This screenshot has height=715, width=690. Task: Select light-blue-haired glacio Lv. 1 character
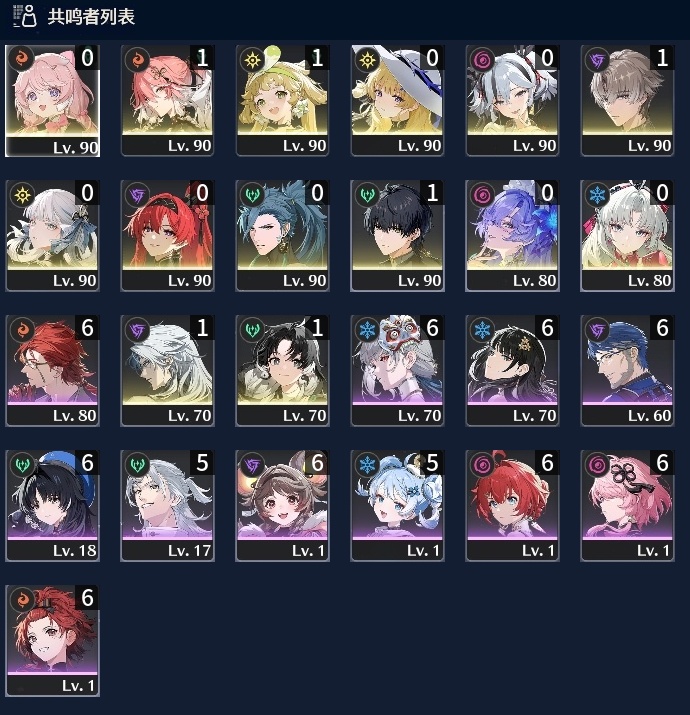click(397, 505)
